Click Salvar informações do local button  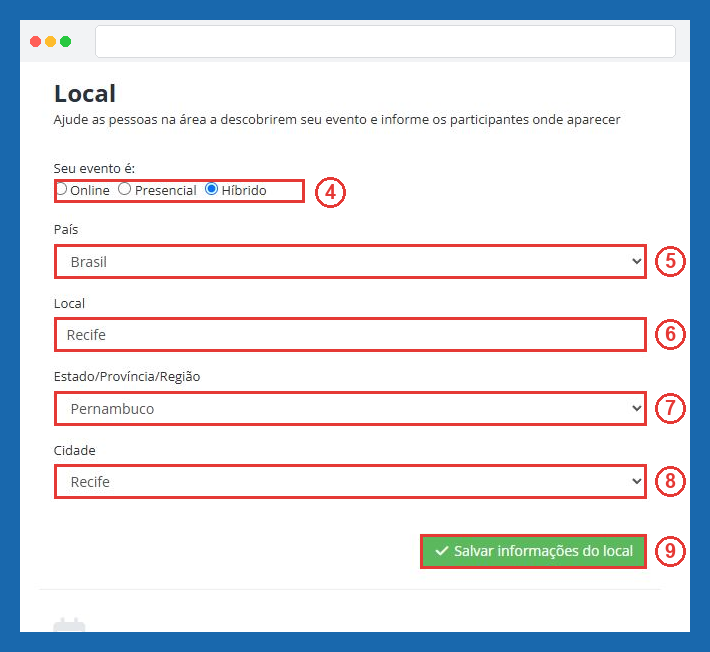tap(533, 551)
